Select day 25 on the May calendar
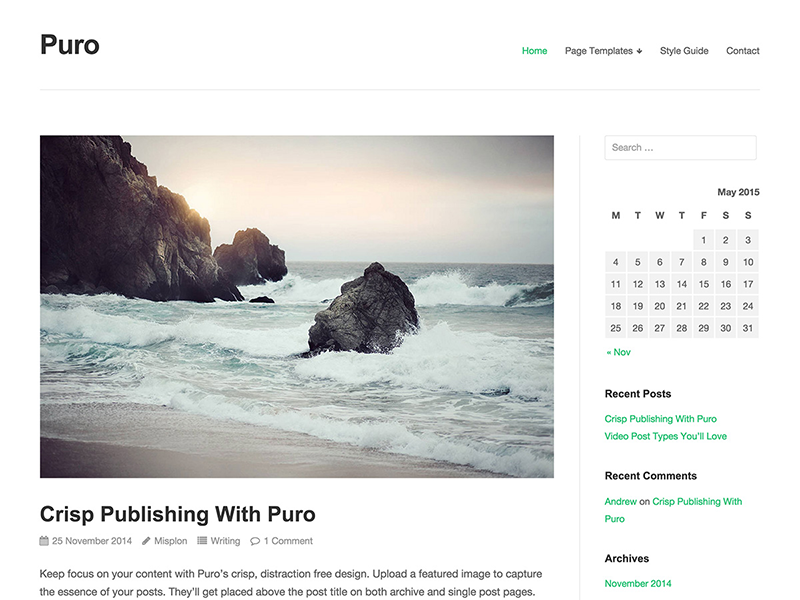Image resolution: width=800 pixels, height=600 pixels. click(x=615, y=327)
